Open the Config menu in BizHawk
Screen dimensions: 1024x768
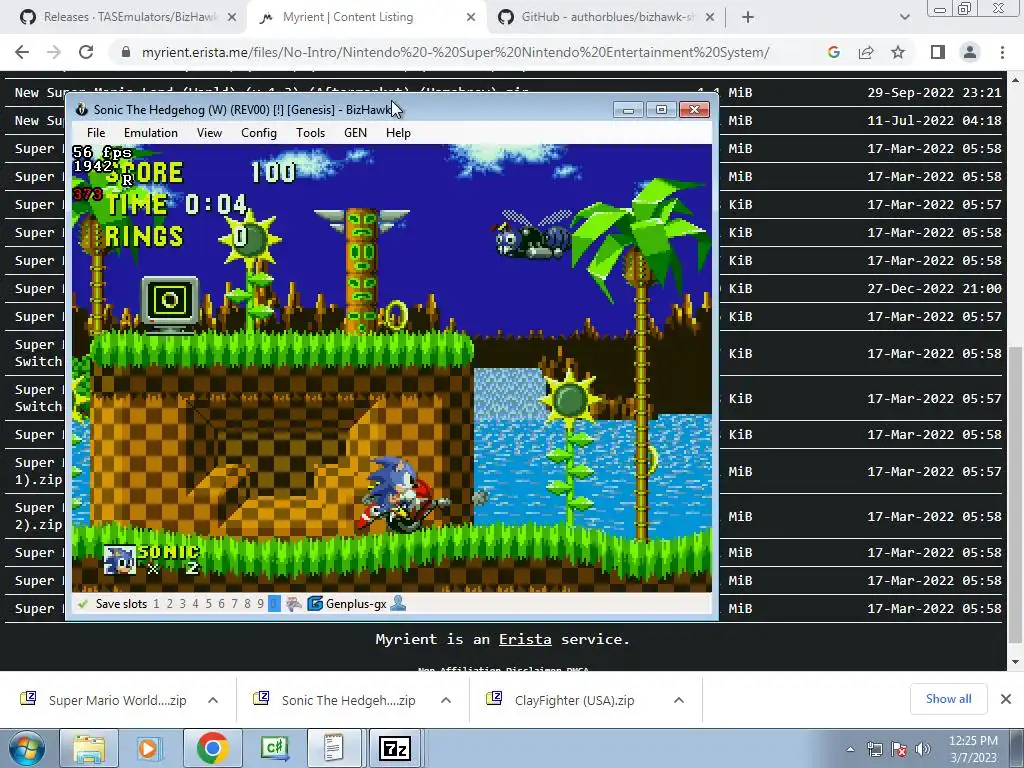tap(259, 133)
